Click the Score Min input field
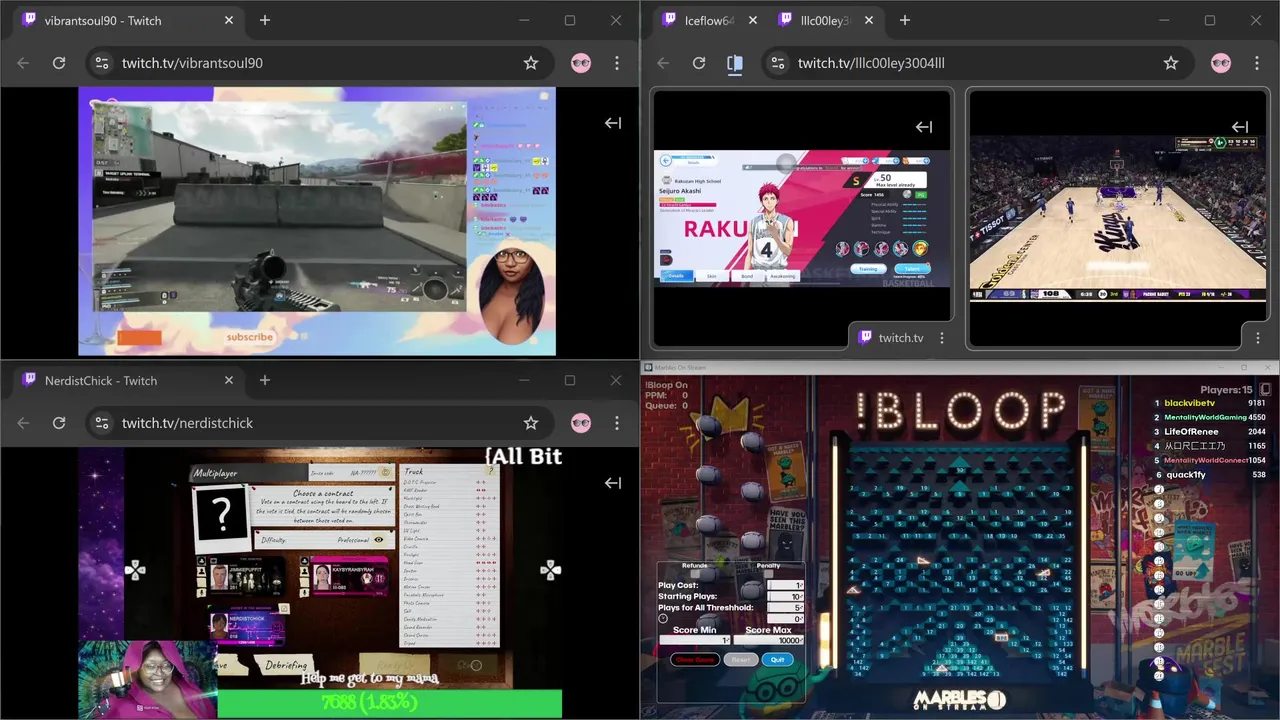This screenshot has width=1280, height=720. [695, 640]
